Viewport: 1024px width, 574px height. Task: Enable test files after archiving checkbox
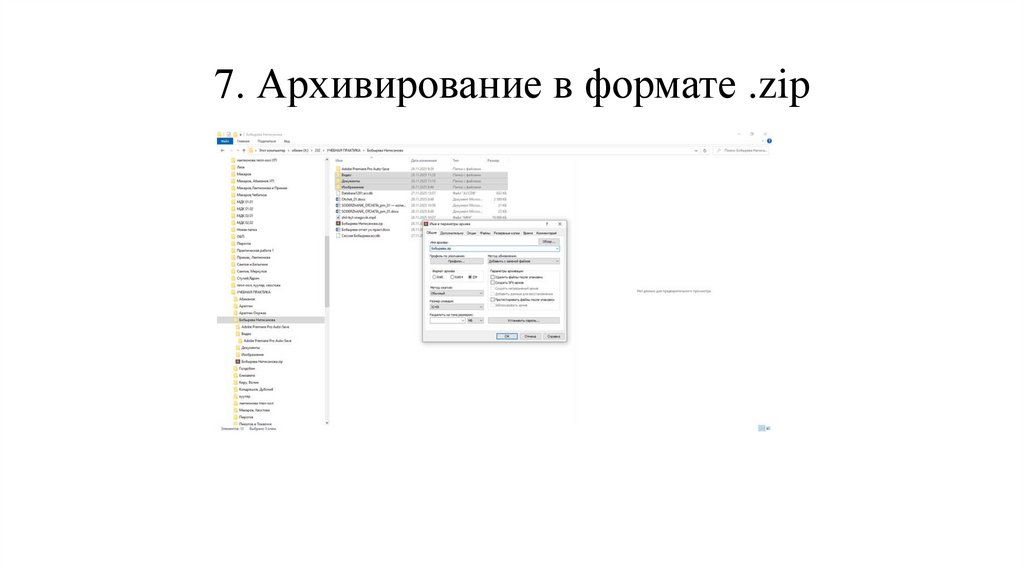coord(492,300)
